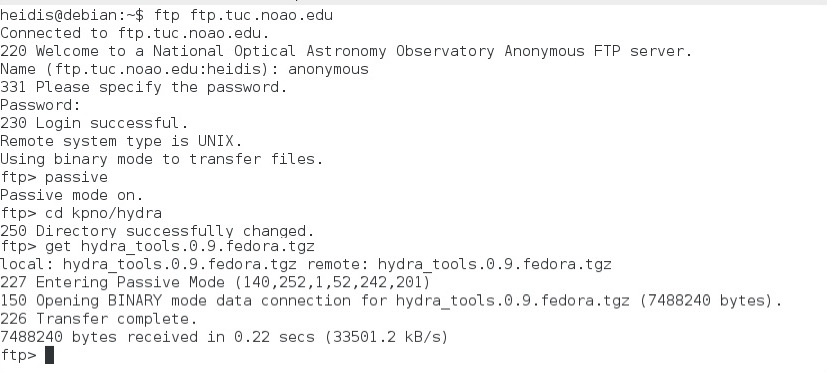Image resolution: width=827 pixels, height=373 pixels.
Task: Click the 'Password:' prompt line
Action: click(x=40, y=105)
